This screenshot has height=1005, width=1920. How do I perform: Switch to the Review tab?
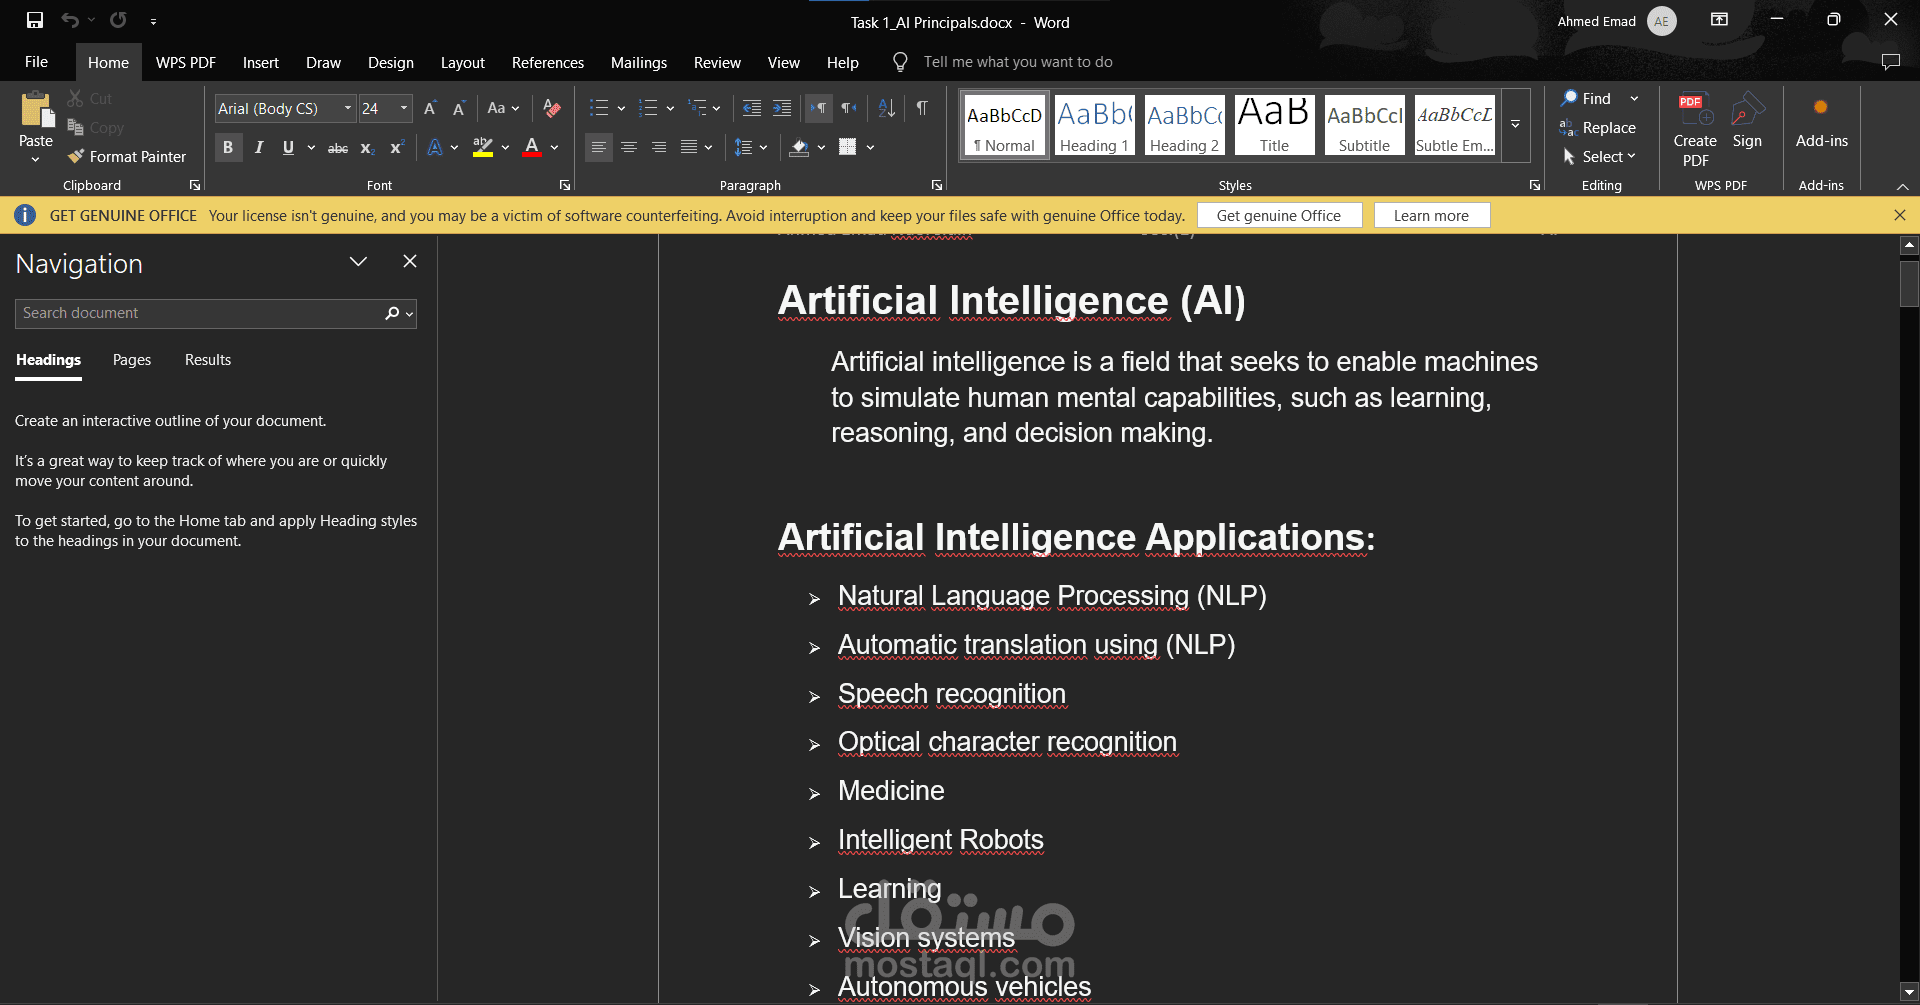[717, 62]
